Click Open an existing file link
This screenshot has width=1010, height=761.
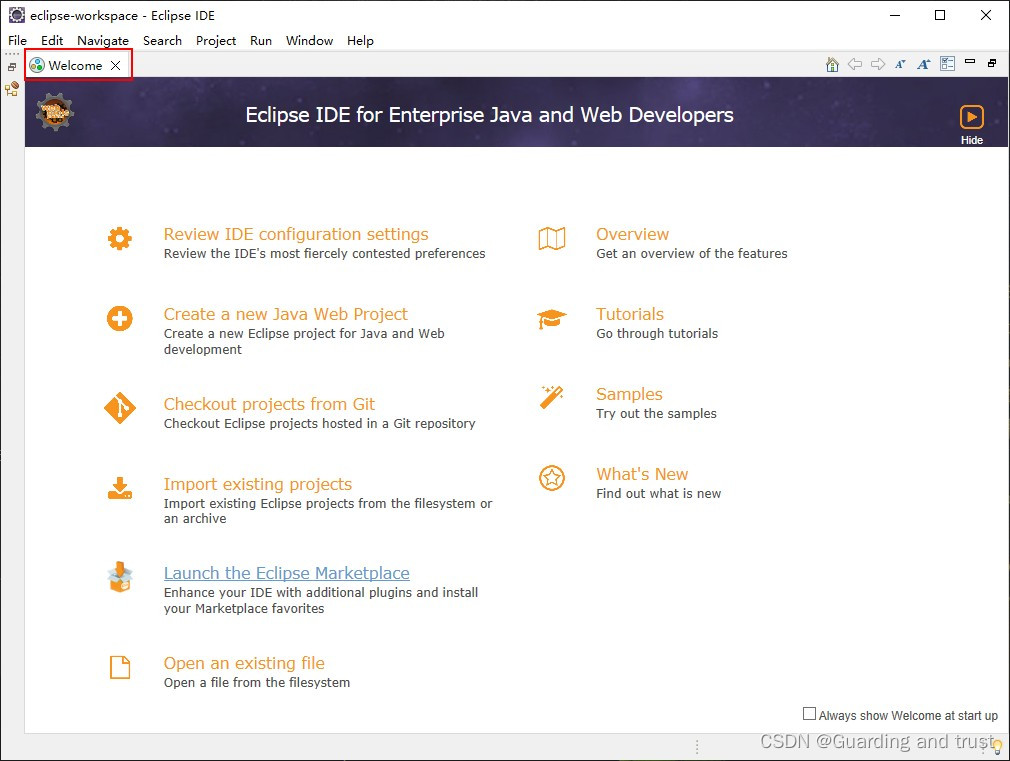(244, 663)
